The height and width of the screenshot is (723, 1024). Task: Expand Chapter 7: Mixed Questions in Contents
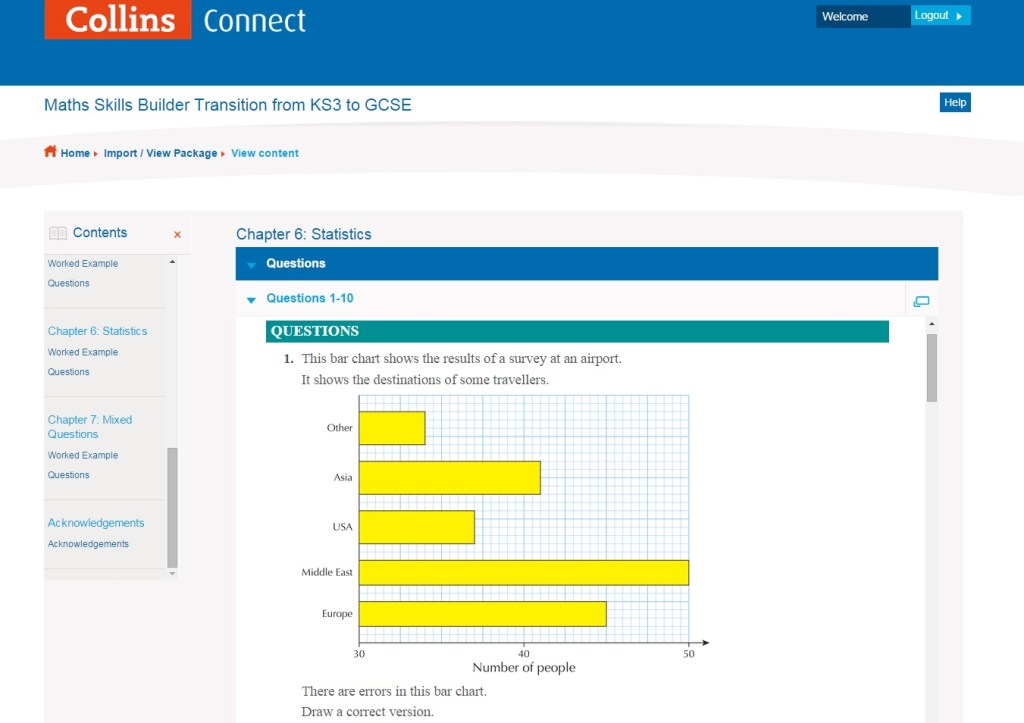click(x=89, y=426)
